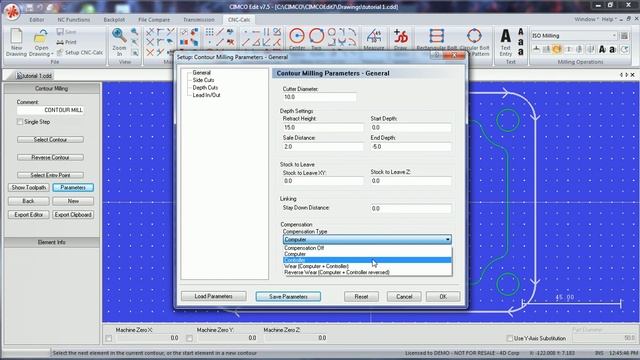Toggle the Single Step checkbox
640x360 pixels.
pos(20,122)
